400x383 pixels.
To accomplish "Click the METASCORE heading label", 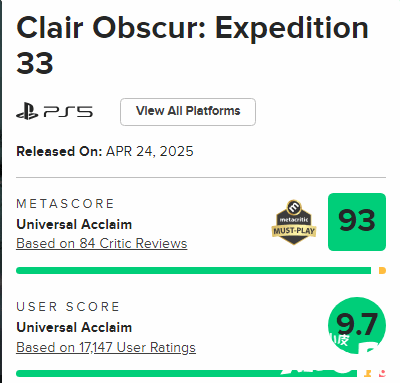I will pos(65,204).
